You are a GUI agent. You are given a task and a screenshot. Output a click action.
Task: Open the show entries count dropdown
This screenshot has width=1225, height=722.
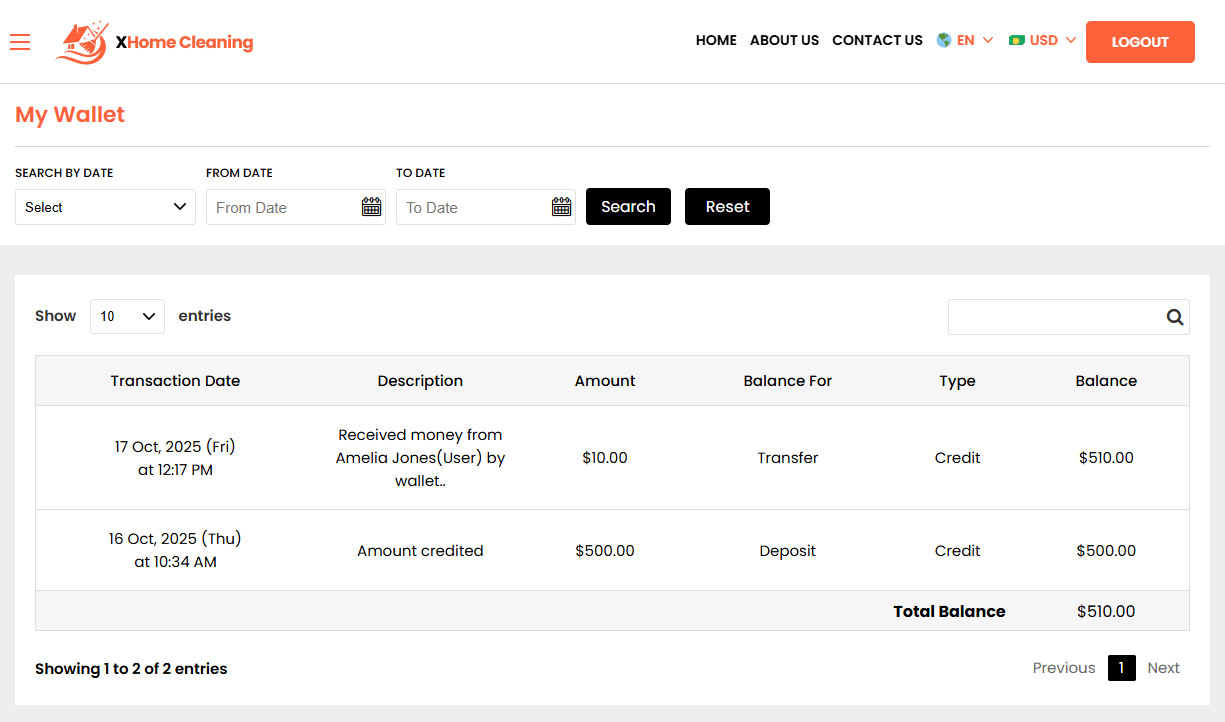click(x=127, y=316)
